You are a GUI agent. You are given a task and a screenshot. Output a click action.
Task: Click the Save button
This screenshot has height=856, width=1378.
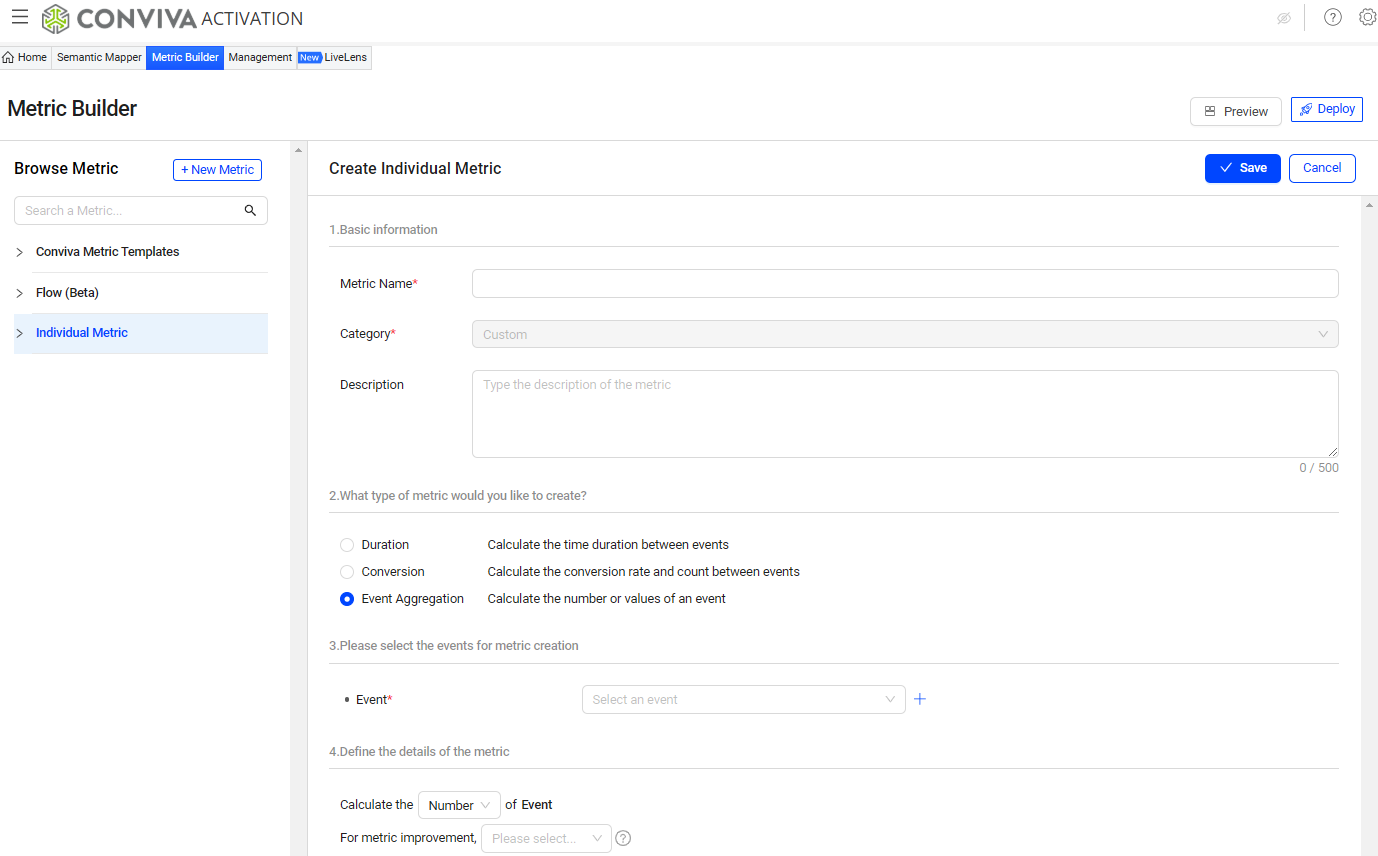[x=1242, y=168]
